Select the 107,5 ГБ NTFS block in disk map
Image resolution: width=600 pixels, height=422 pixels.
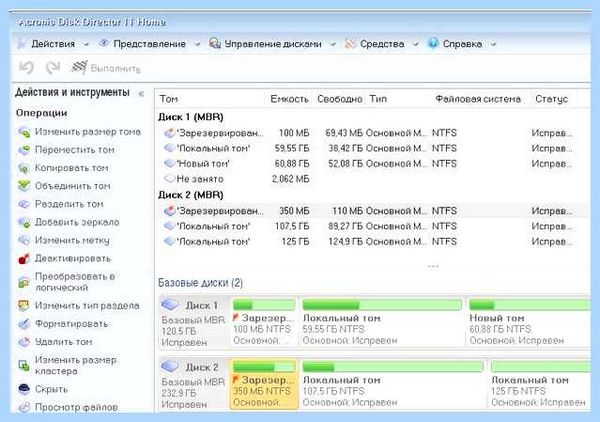[393, 384]
